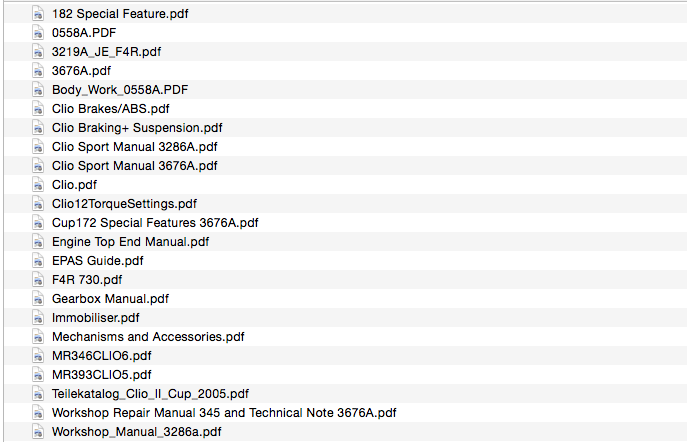Click the icon next to MR346CLIO6.pdf
Viewport: 687px width, 442px height.
(38, 356)
